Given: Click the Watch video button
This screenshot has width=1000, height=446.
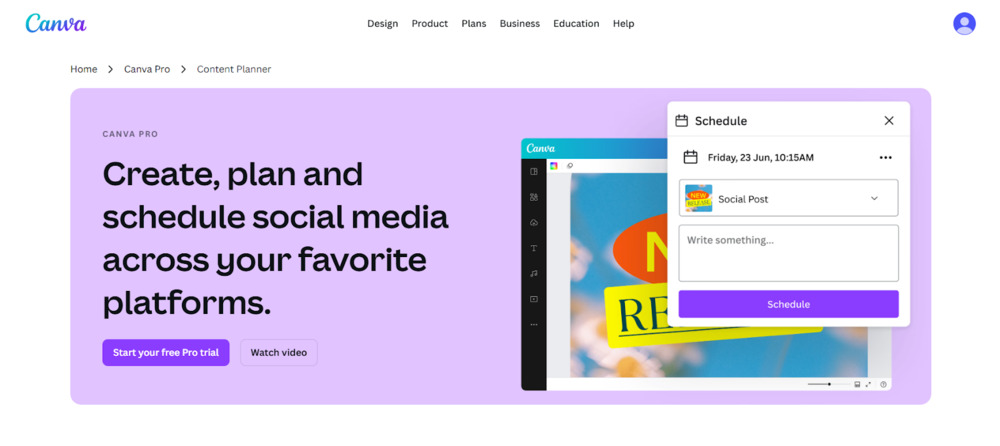Looking at the screenshot, I should [279, 352].
